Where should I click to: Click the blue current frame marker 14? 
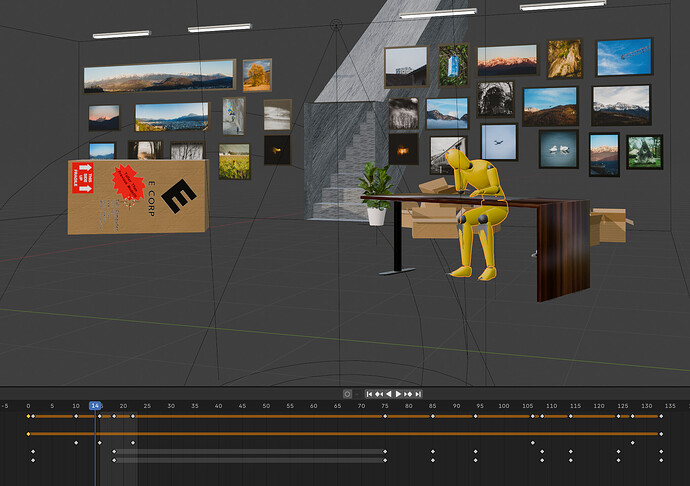coord(95,405)
